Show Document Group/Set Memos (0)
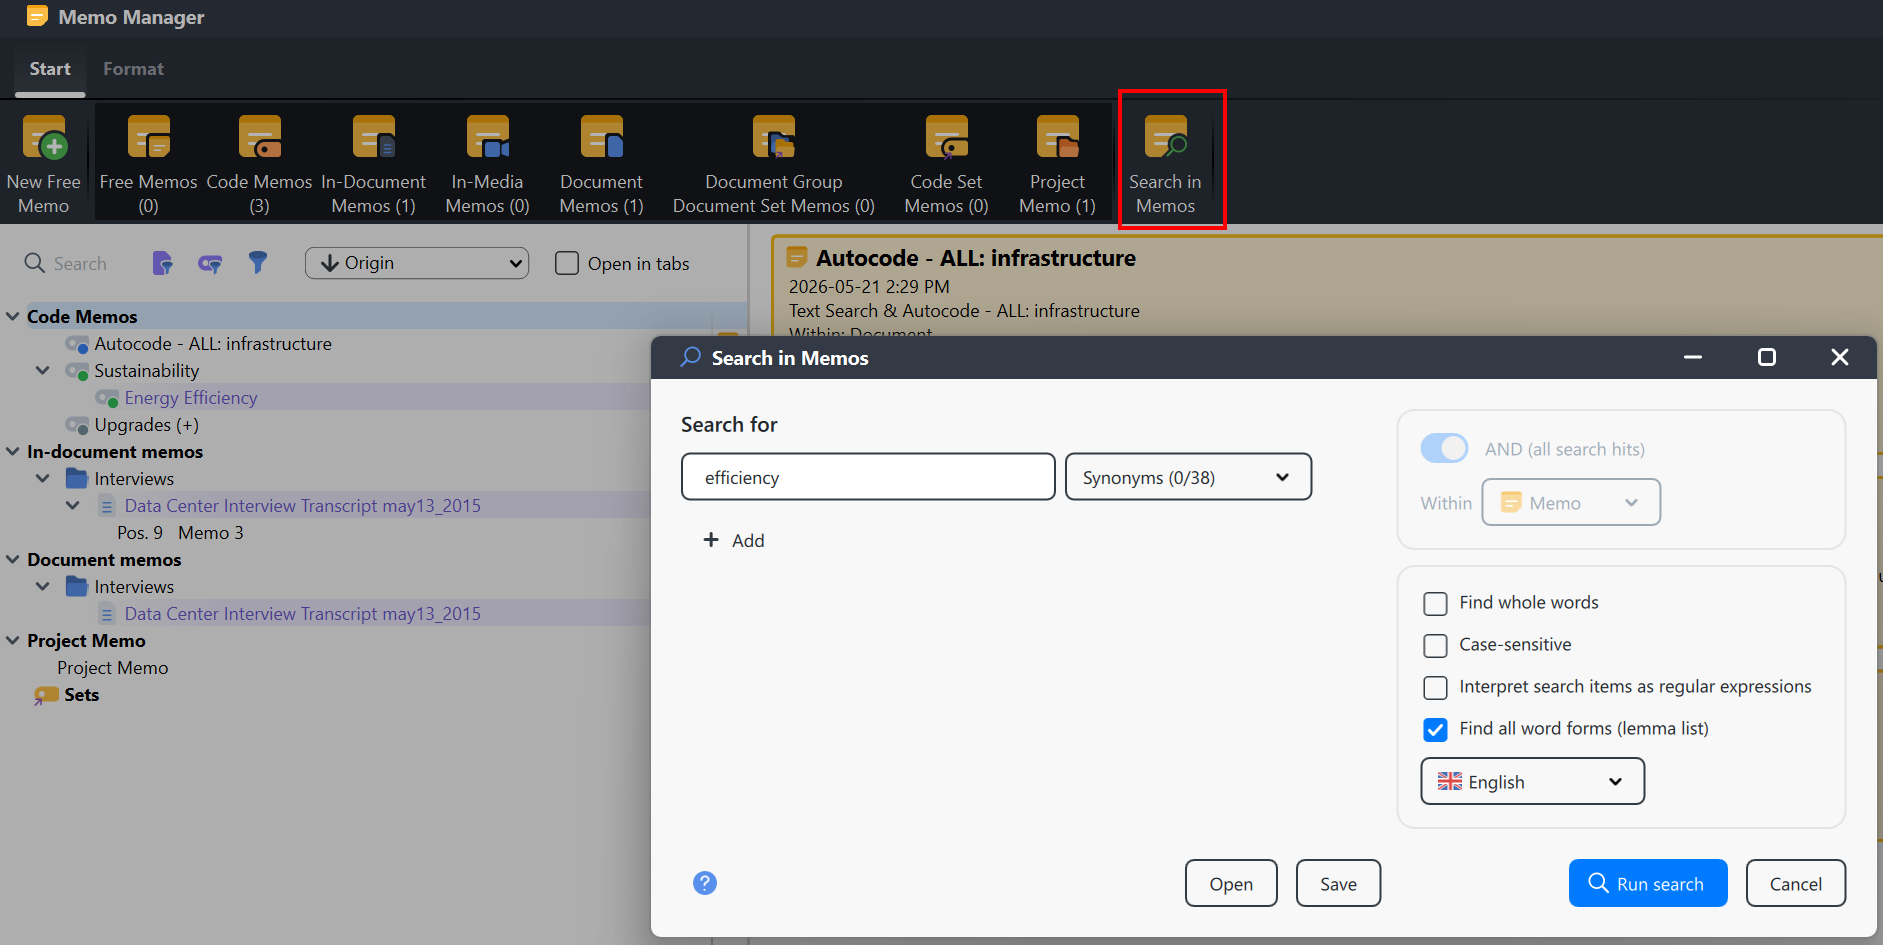 773,165
